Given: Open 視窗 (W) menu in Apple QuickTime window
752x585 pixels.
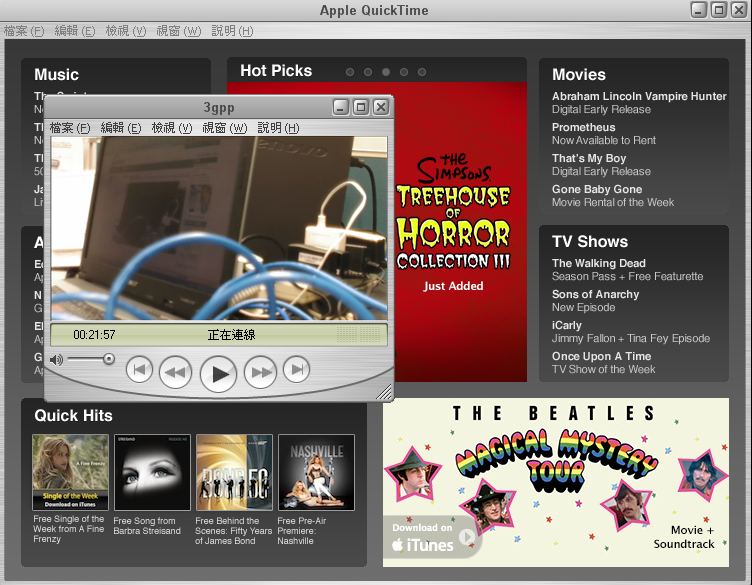Looking at the screenshot, I should [x=178, y=31].
